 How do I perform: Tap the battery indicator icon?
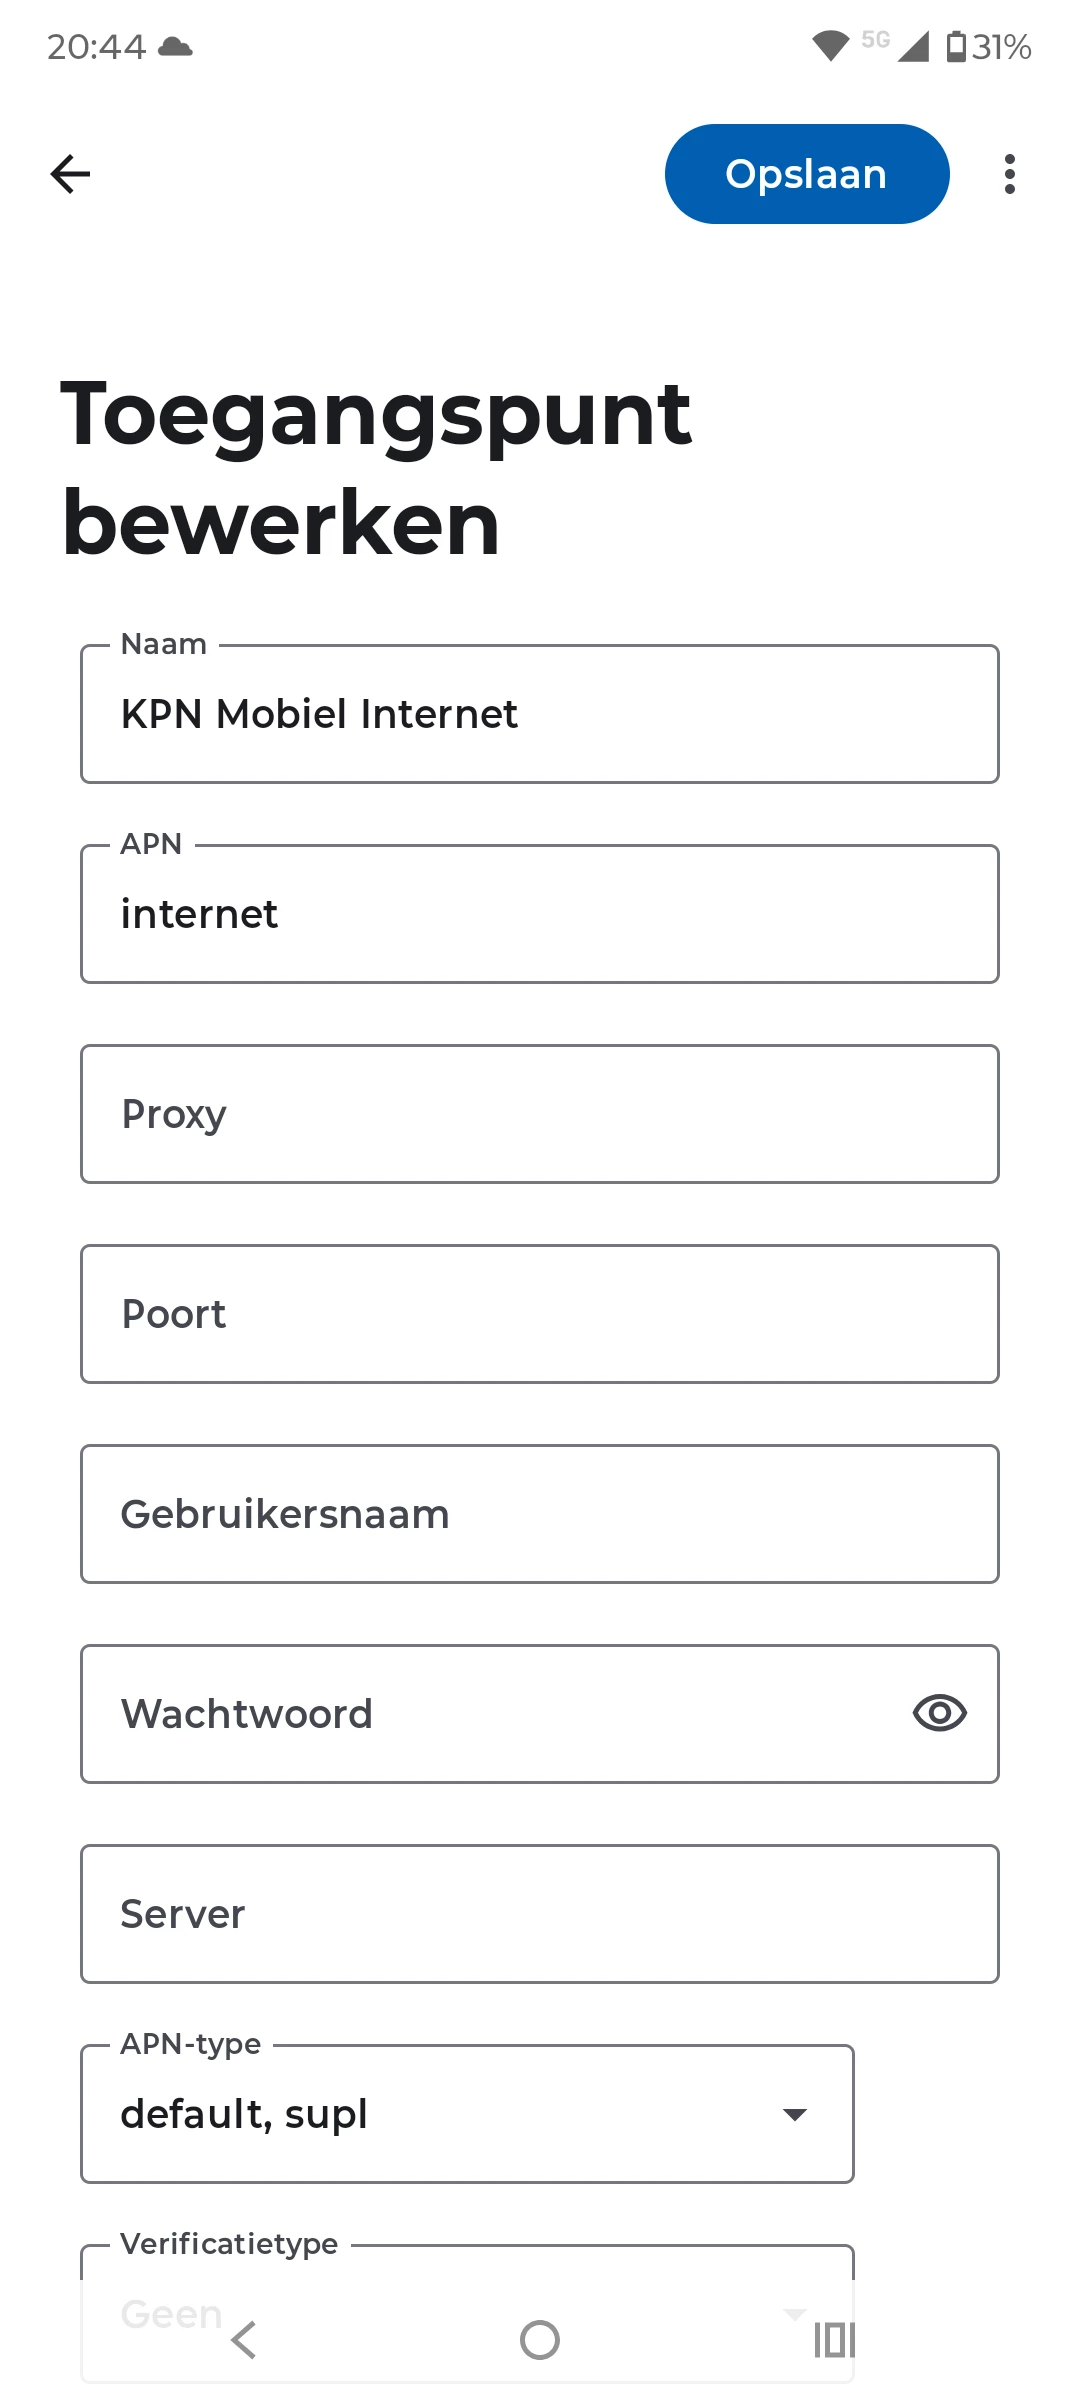956,46
